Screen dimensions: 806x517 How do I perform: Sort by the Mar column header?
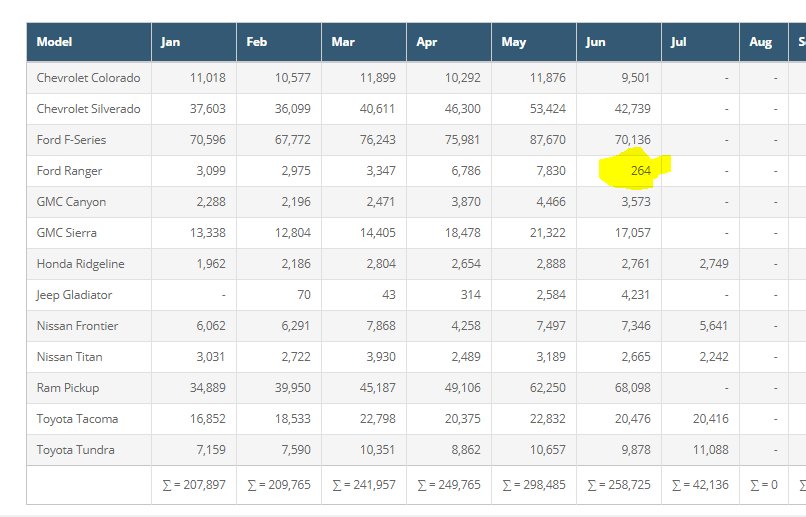point(364,42)
